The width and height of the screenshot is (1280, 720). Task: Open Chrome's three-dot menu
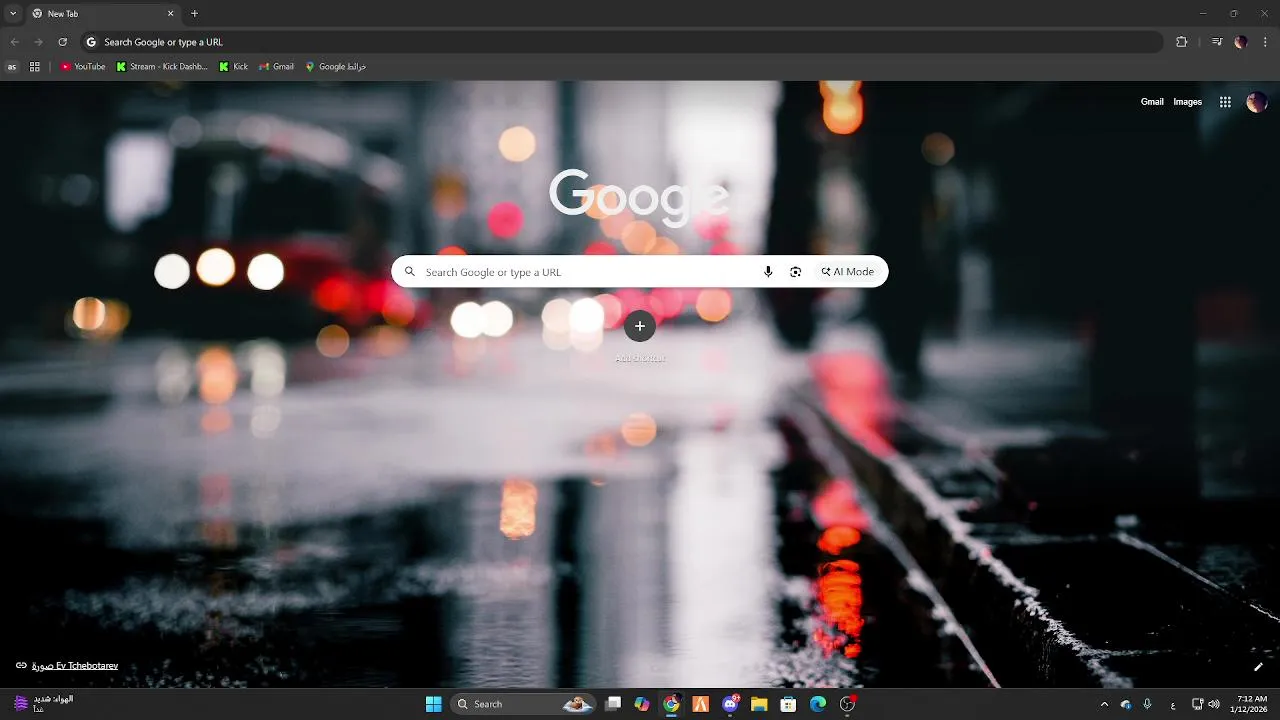click(1265, 42)
